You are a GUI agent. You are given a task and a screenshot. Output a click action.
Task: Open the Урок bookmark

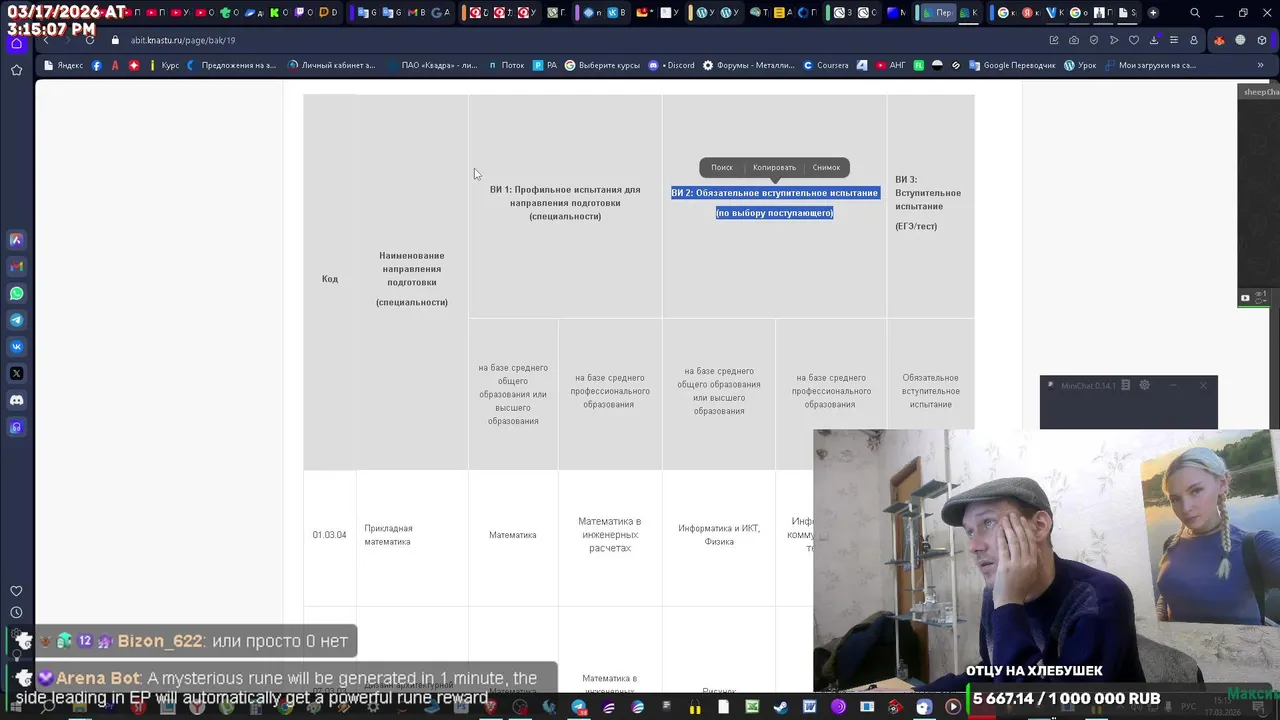1080,65
